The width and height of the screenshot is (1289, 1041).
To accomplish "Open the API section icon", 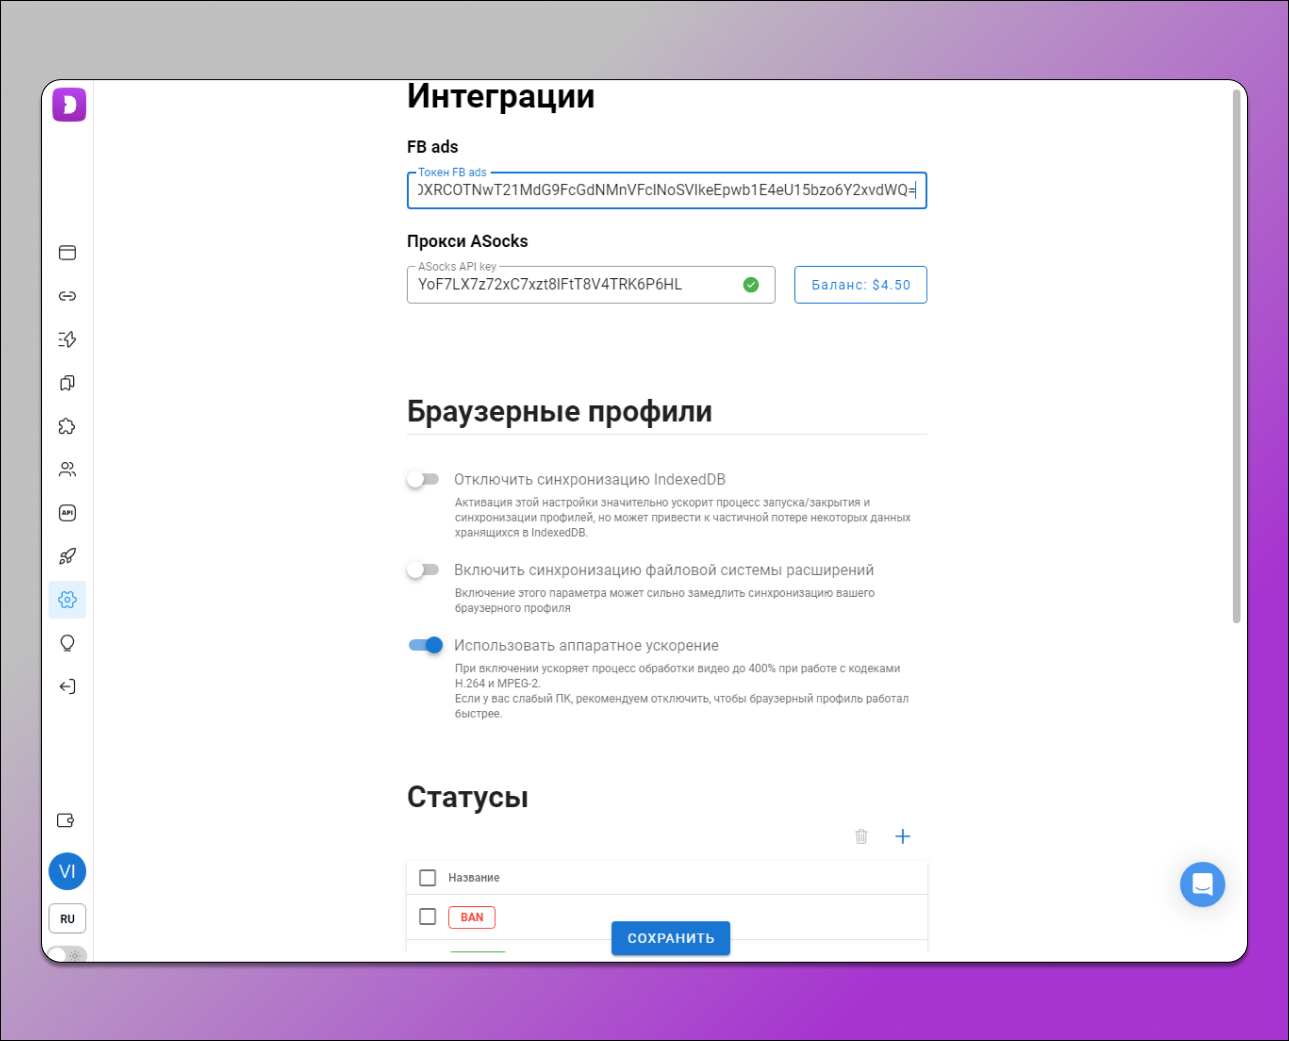I will coord(67,512).
